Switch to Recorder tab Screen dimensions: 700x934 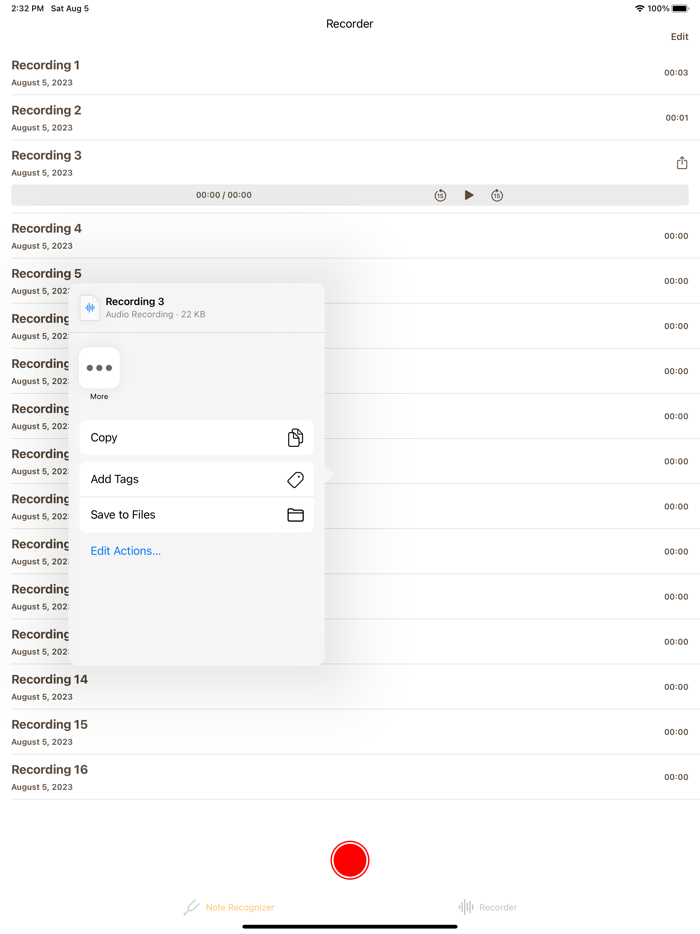coord(487,907)
